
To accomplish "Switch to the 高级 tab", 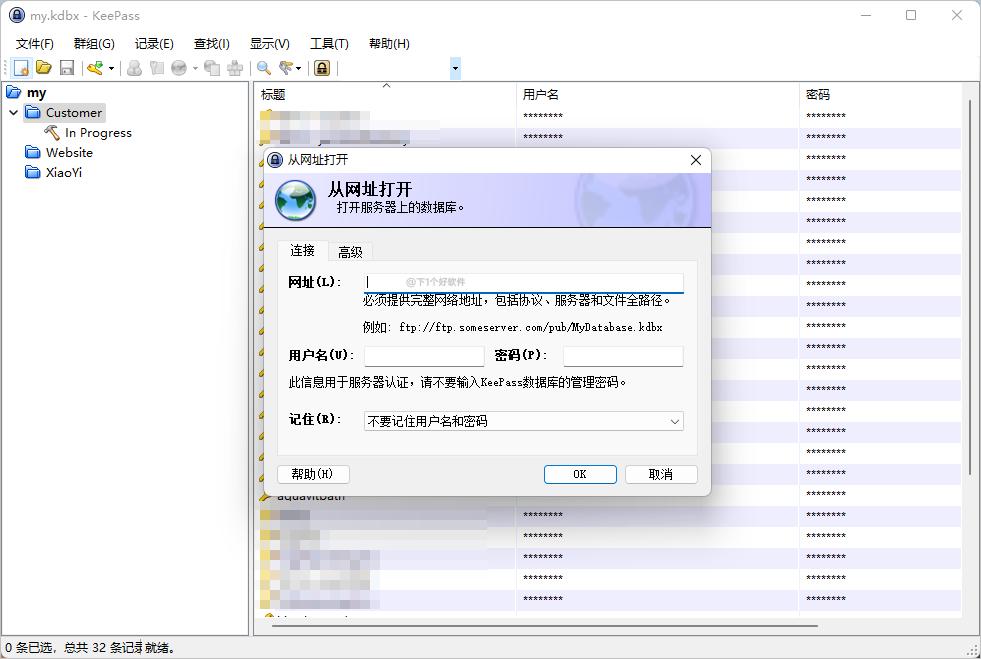I will [350, 251].
